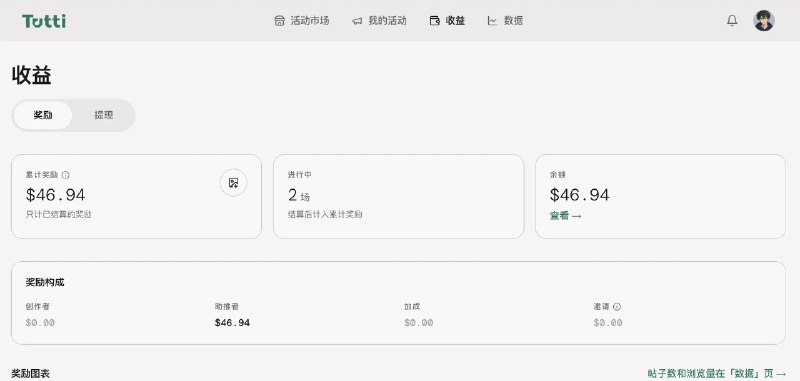
Task: Click the 累计奖励 $46.94 amount
Action: click(56, 195)
